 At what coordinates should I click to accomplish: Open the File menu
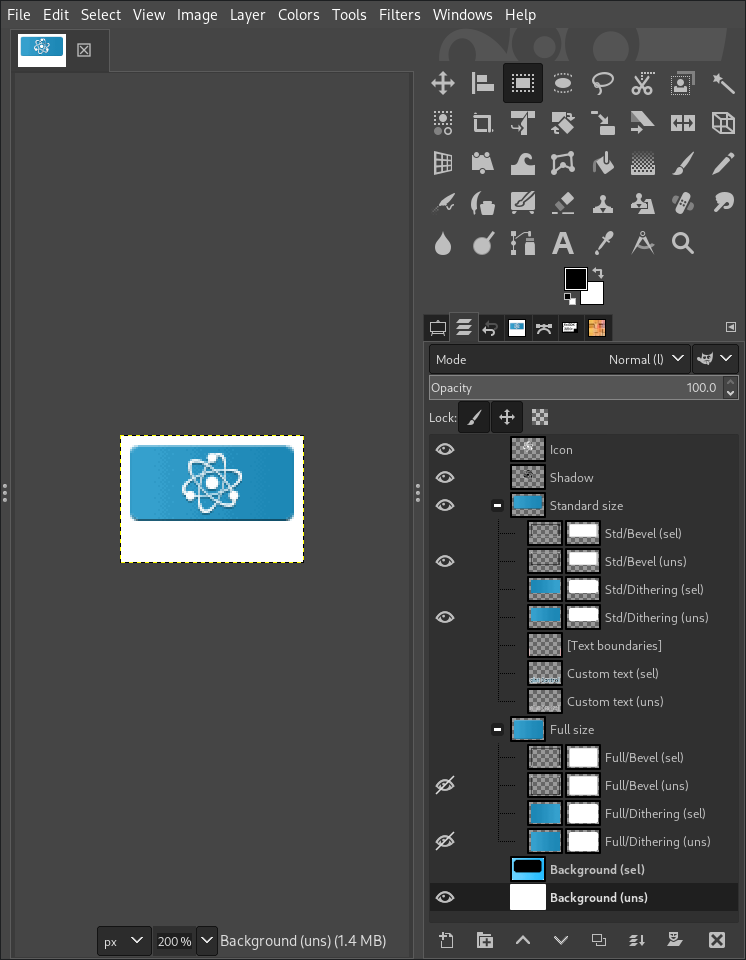pyautogui.click(x=19, y=15)
